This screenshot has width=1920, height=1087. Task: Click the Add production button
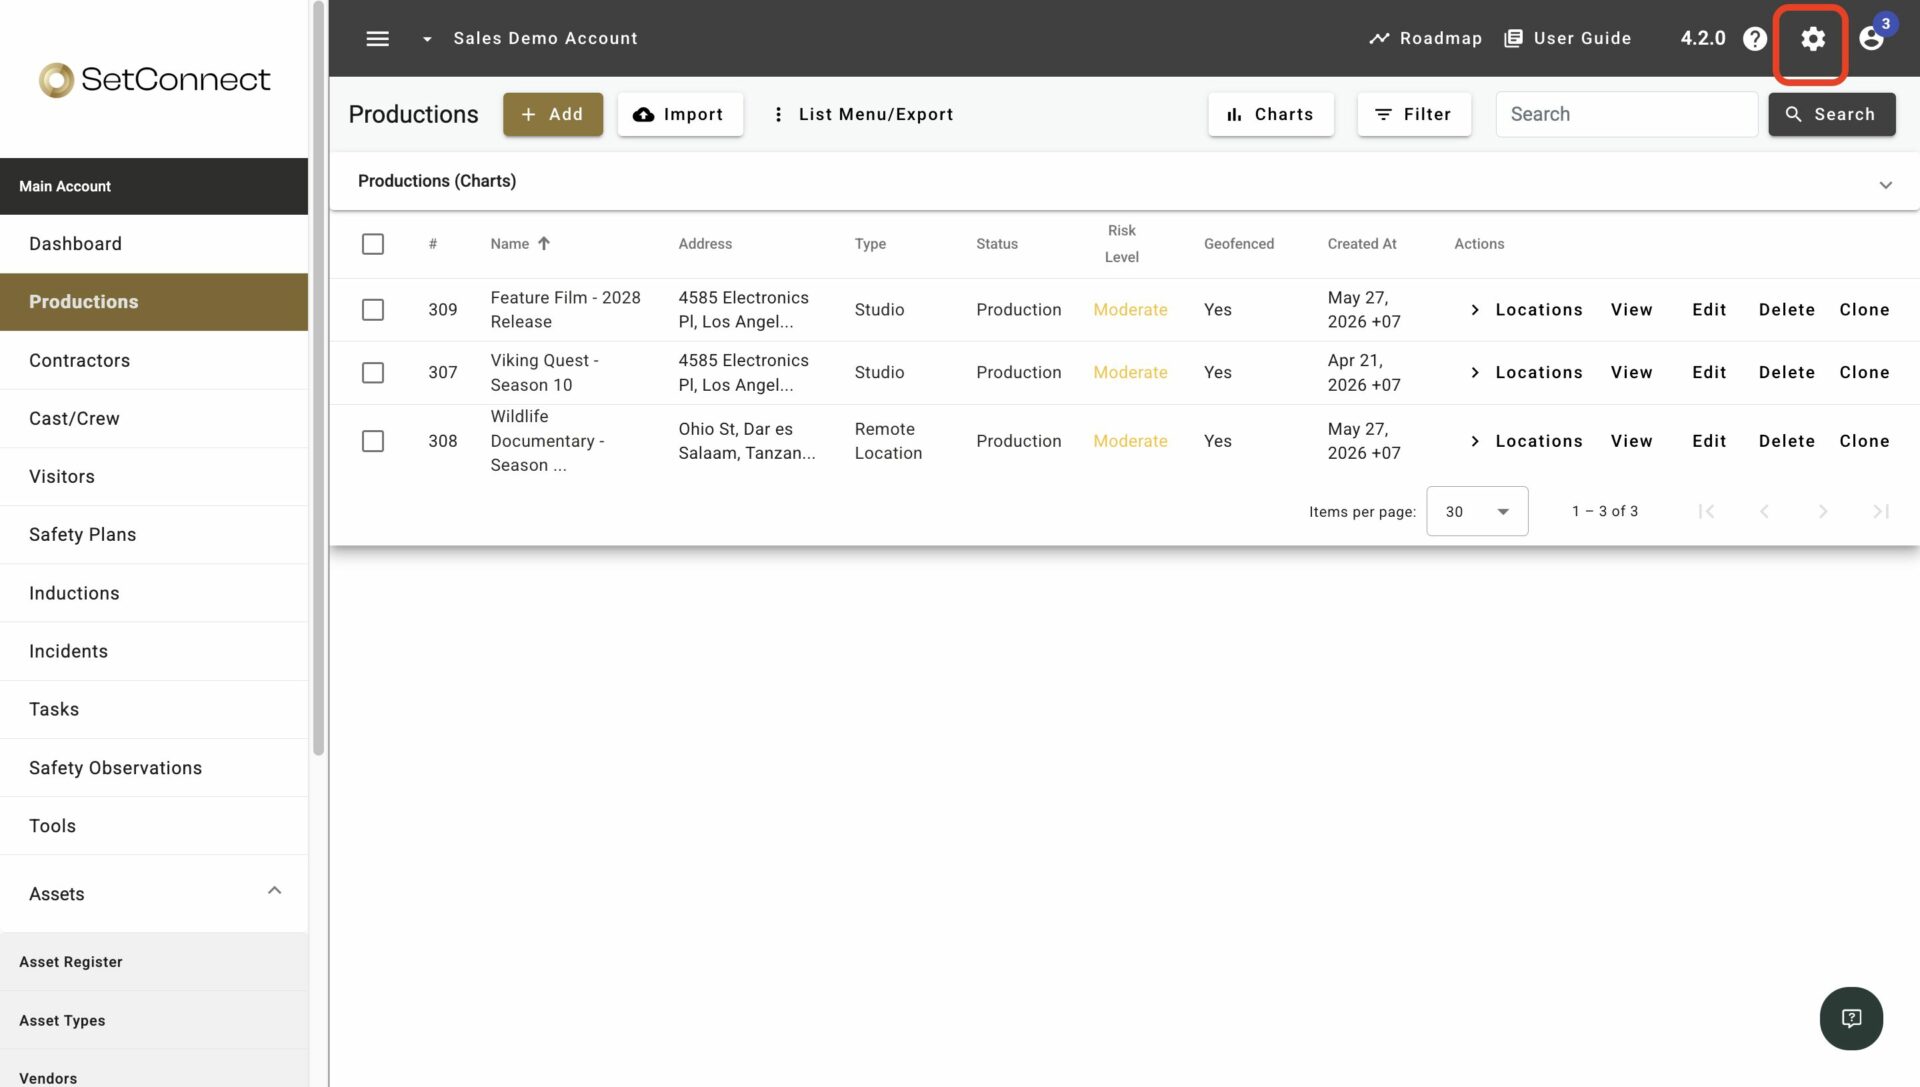point(552,114)
